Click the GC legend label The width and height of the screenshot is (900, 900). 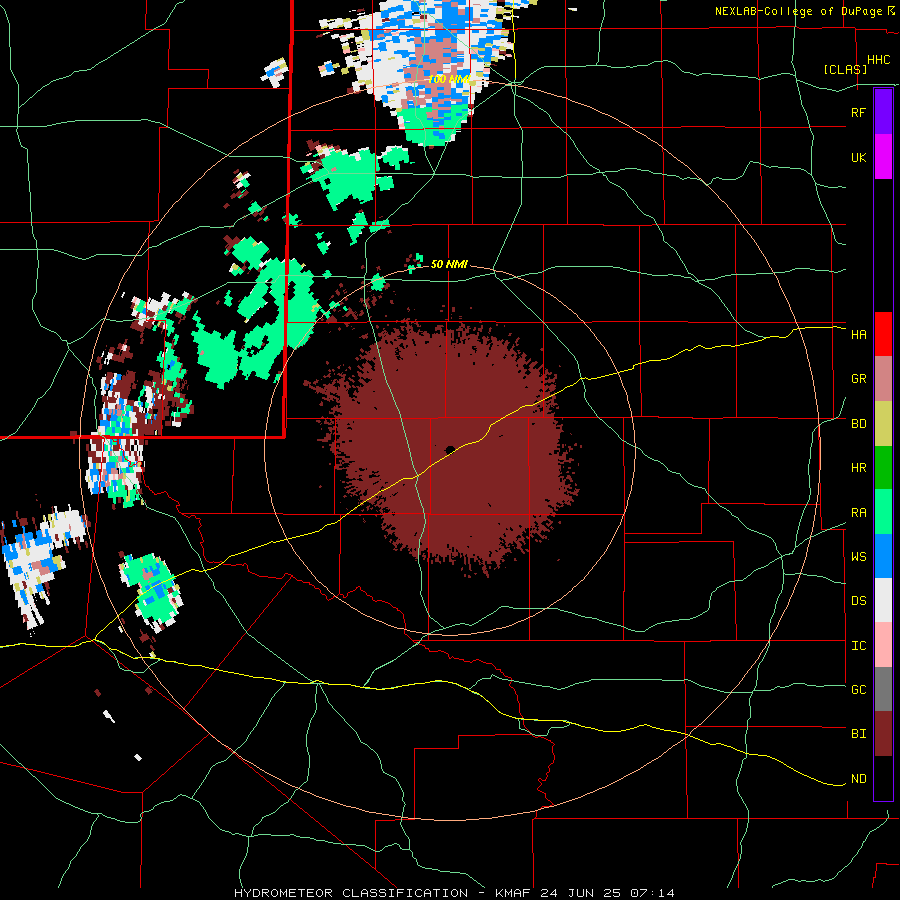coord(859,690)
